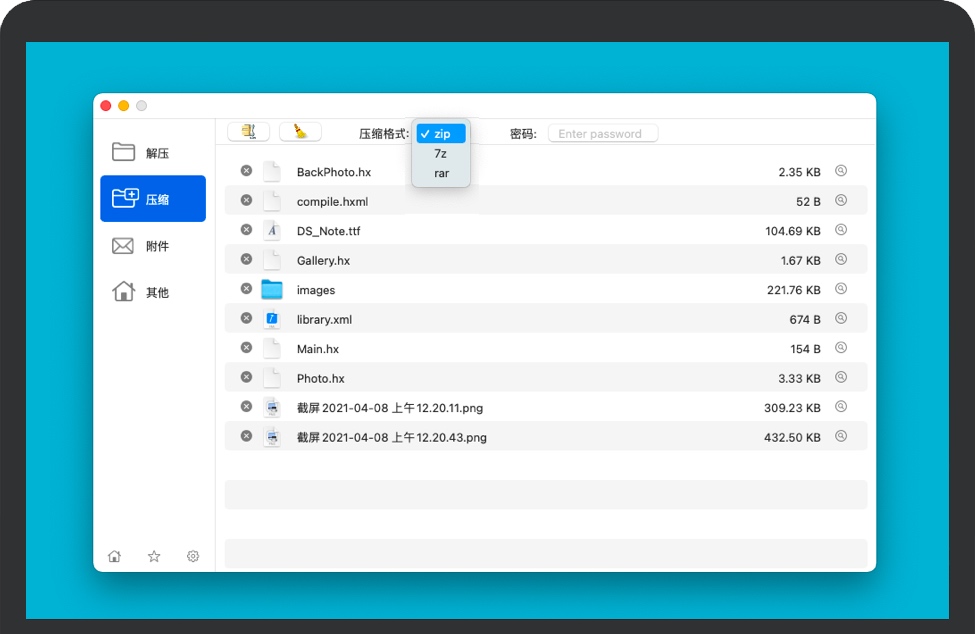
Task: Click magnifier icon for library.xml
Action: [x=841, y=319]
